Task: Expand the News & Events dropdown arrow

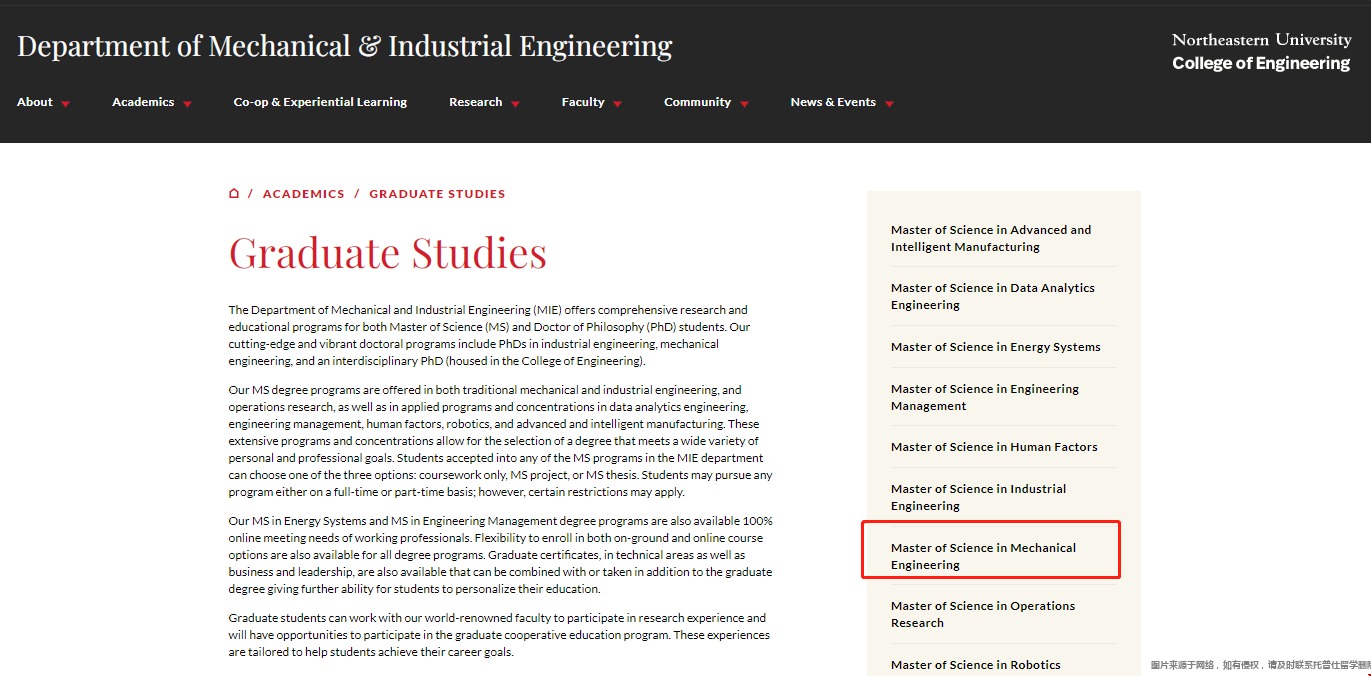Action: pyautogui.click(x=889, y=104)
